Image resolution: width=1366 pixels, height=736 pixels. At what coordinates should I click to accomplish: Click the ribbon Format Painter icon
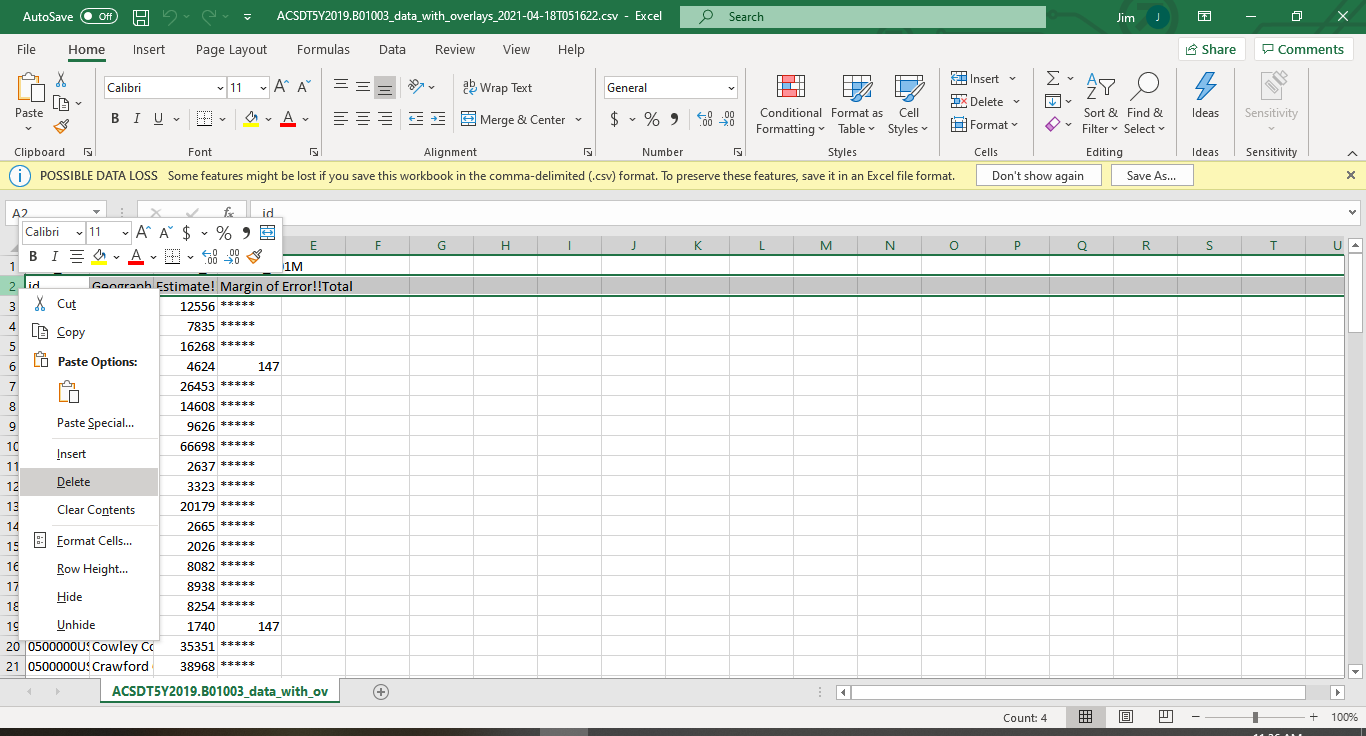coord(61,126)
